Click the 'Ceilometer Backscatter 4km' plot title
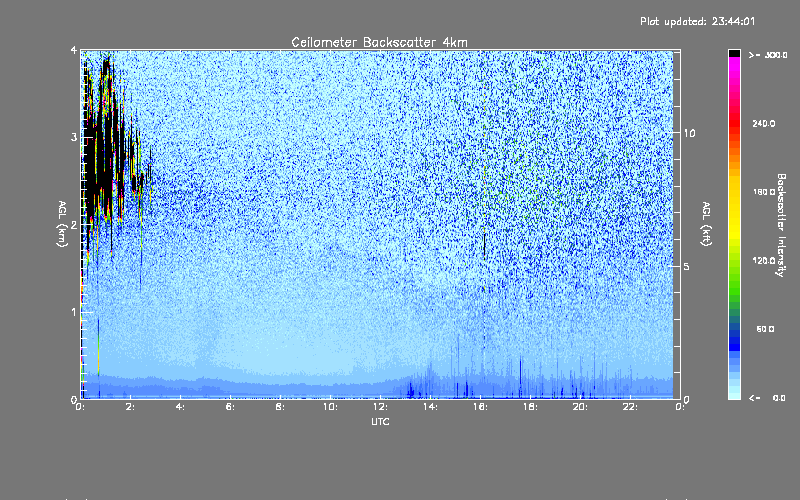The image size is (800, 500). pos(379,42)
